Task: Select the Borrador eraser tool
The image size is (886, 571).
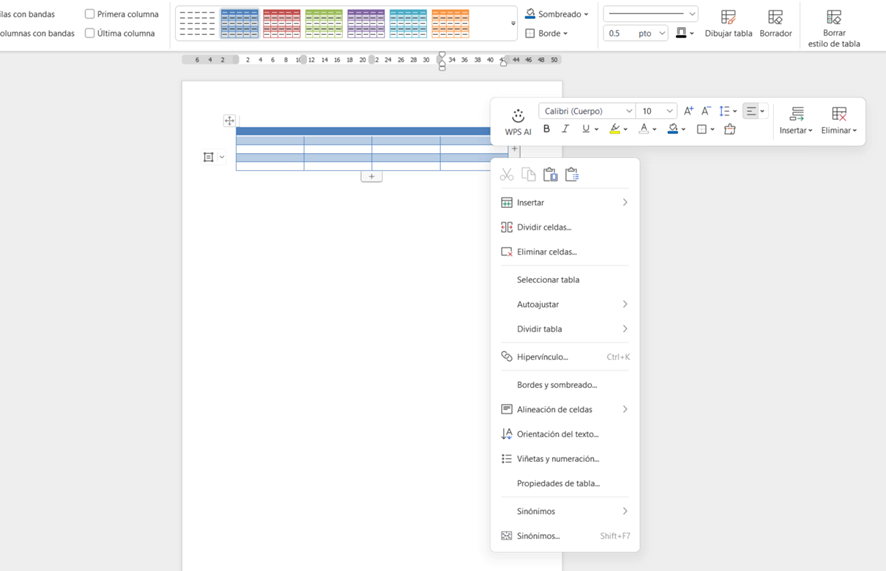Action: click(775, 24)
